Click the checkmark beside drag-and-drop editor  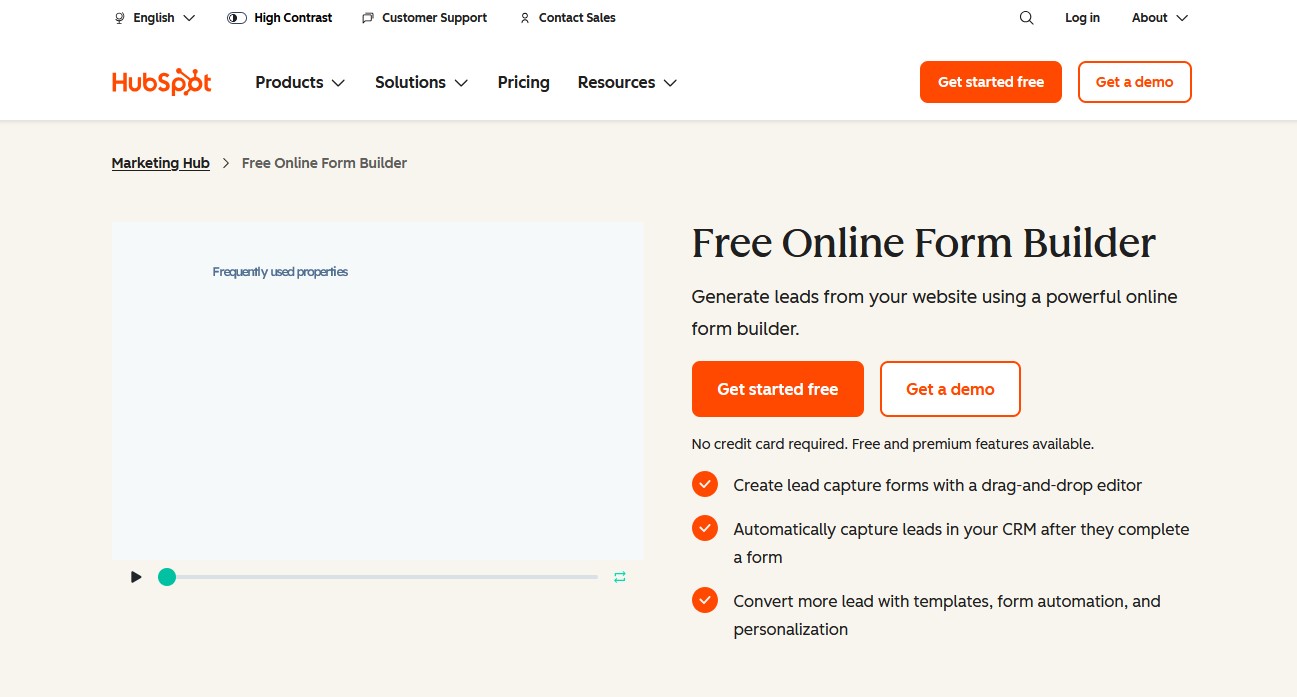(x=705, y=484)
